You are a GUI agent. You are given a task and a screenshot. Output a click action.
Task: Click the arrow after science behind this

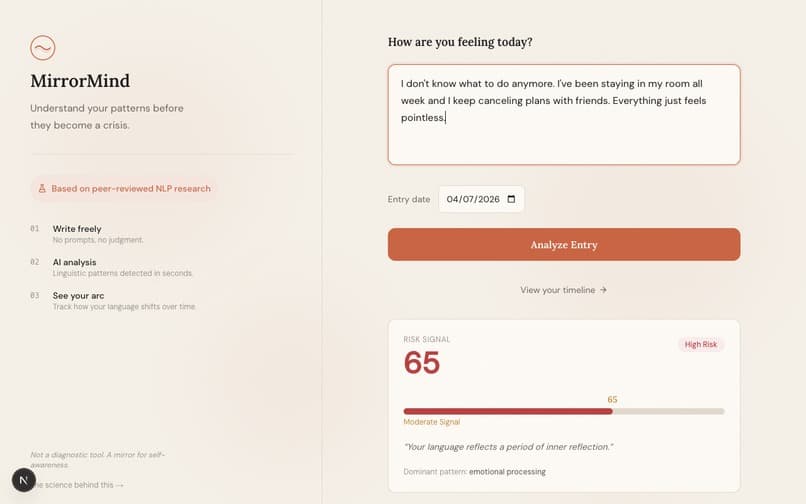coord(120,485)
